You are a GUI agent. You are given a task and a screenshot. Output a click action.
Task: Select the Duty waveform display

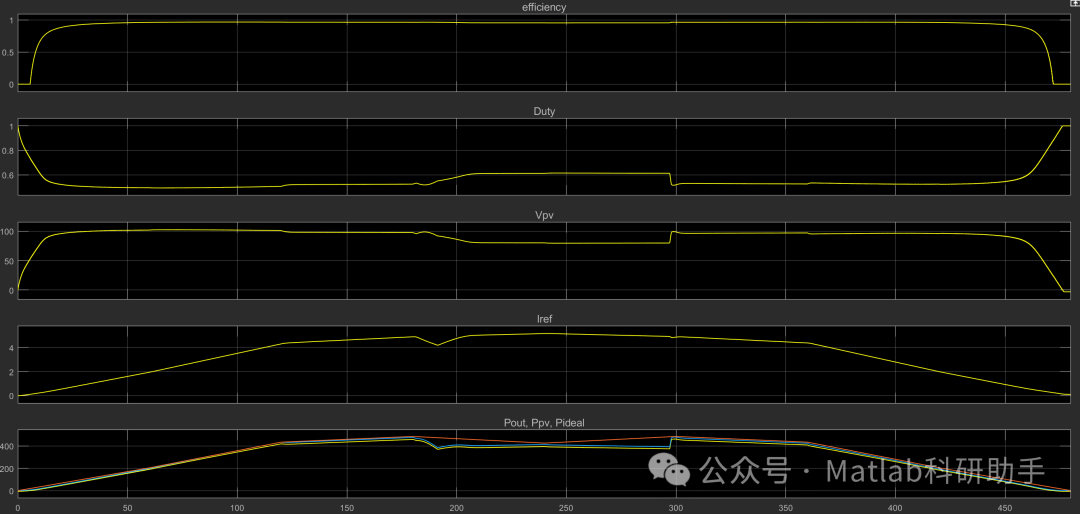(544, 156)
